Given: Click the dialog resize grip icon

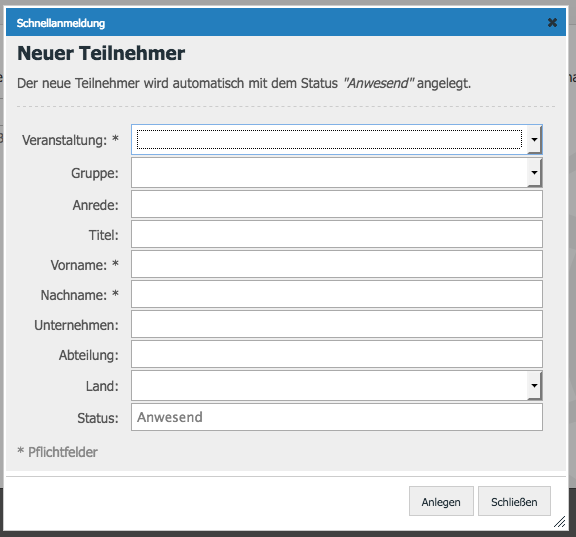Looking at the screenshot, I should [x=559, y=522].
